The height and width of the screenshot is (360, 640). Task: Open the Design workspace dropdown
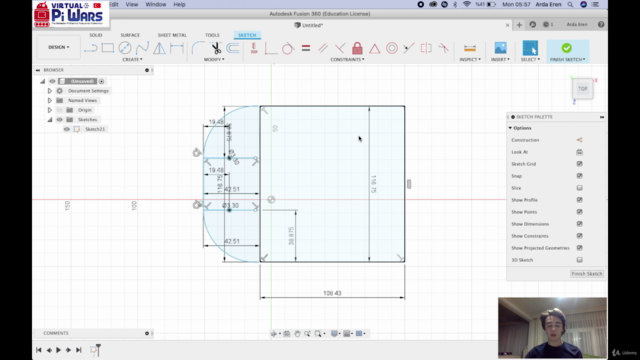point(59,47)
